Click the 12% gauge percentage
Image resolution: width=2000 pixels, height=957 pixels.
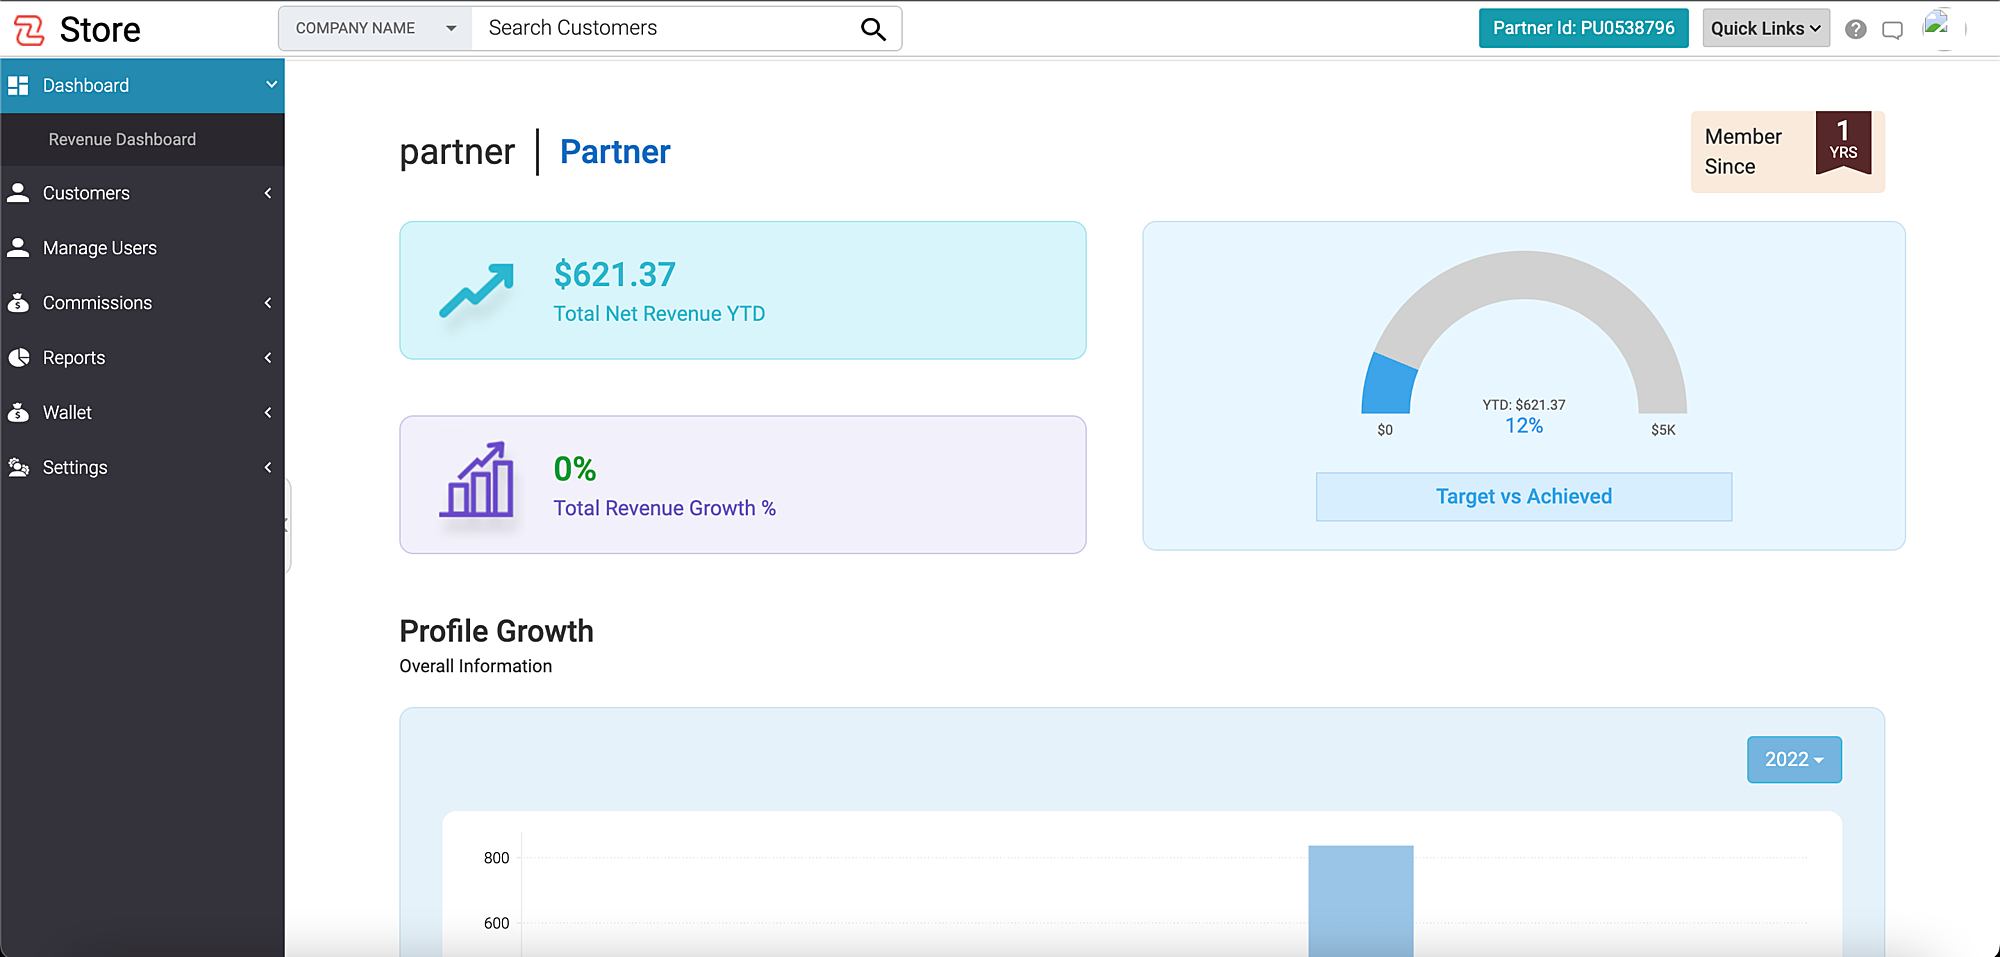click(1524, 426)
